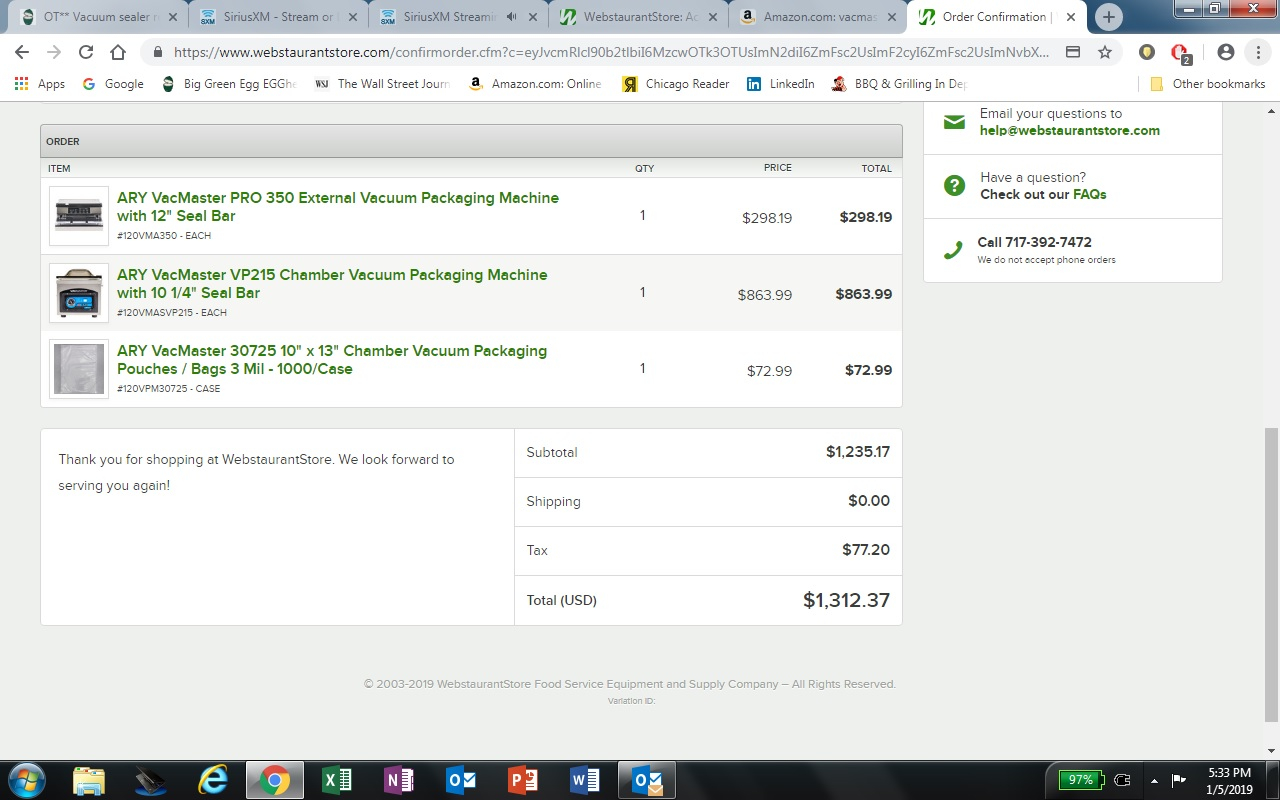Open OneNote from the taskbar
The height and width of the screenshot is (800, 1280).
point(399,780)
